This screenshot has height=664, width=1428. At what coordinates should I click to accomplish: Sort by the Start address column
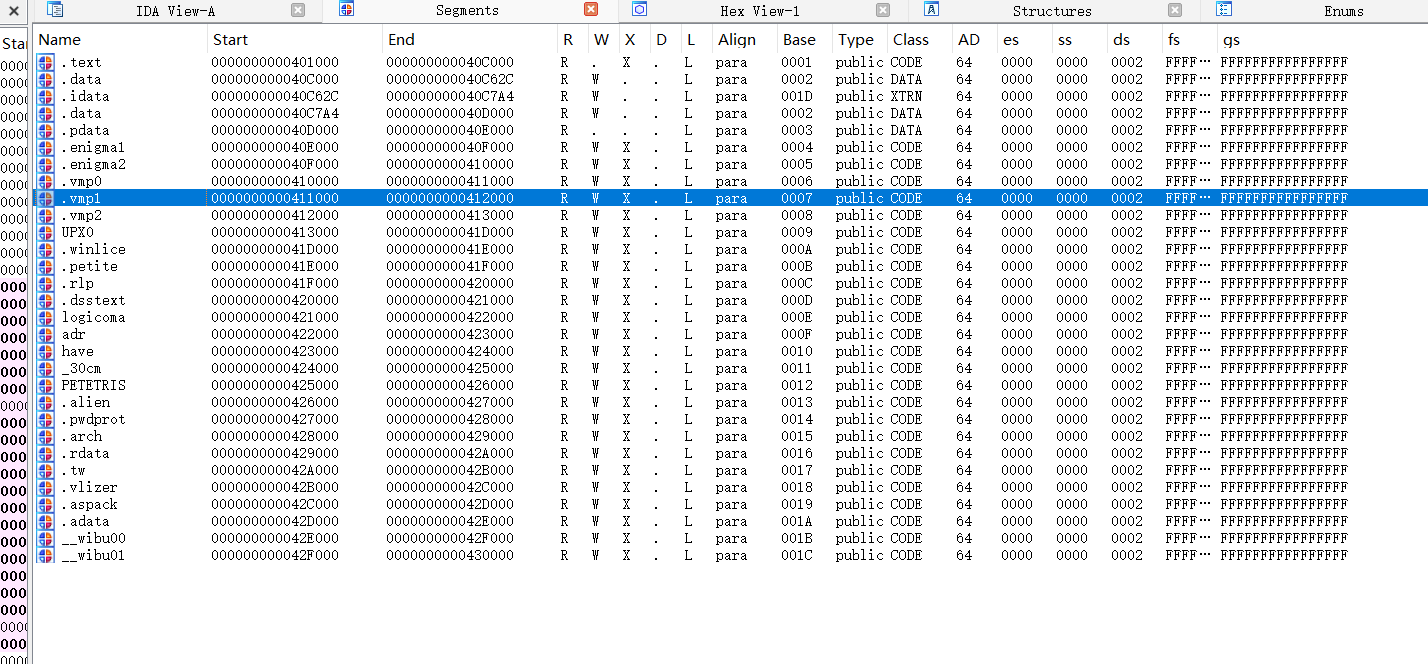pyautogui.click(x=230, y=40)
